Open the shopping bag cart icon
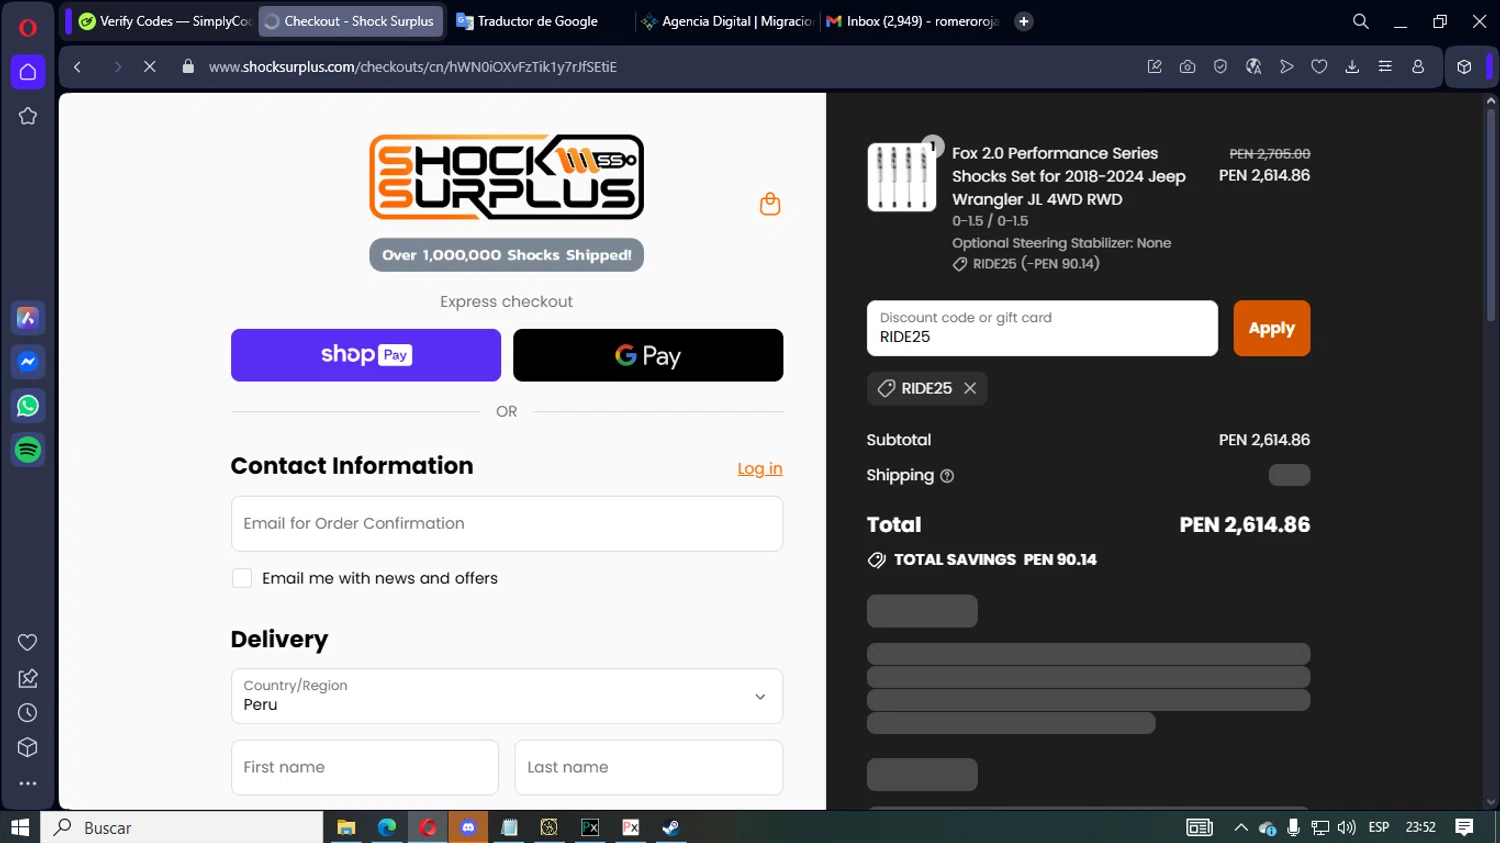 (x=770, y=204)
